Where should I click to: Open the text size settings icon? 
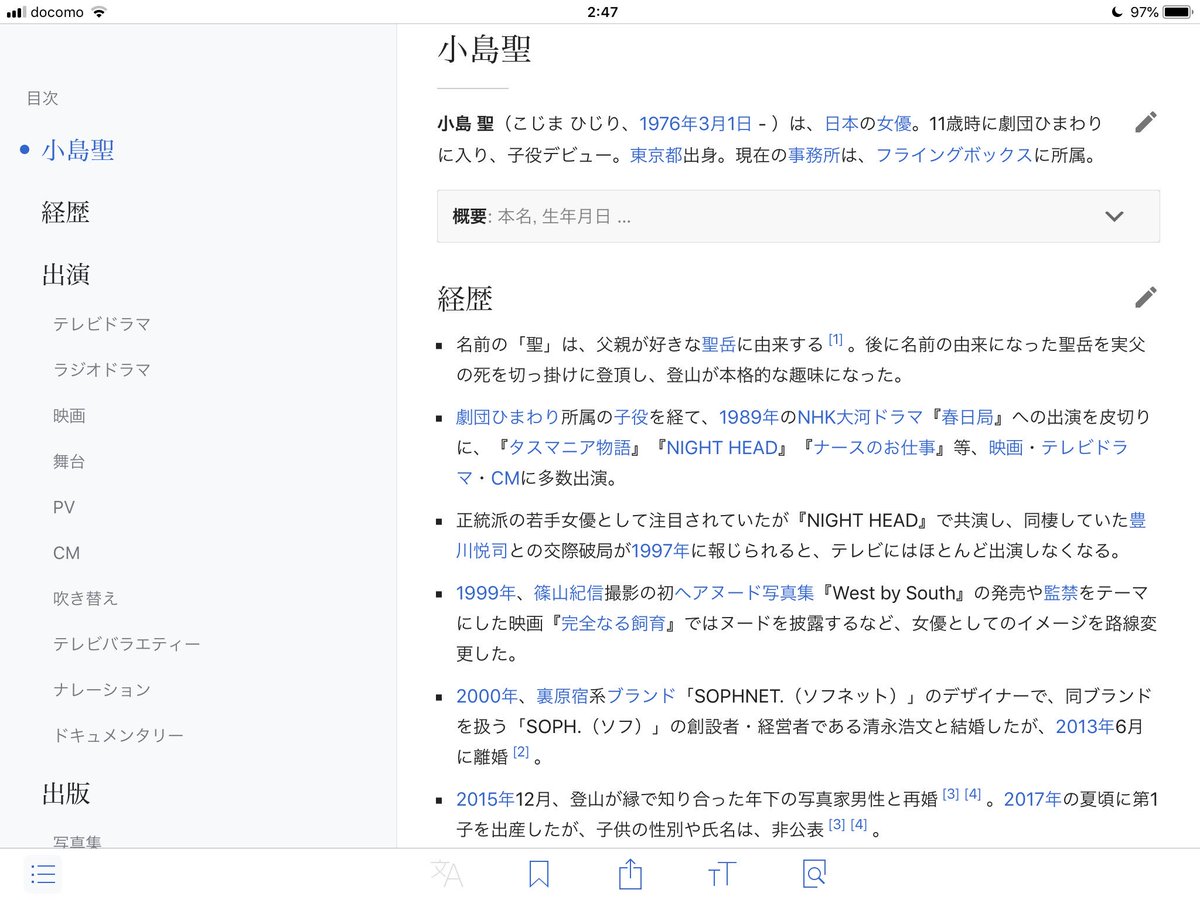[721, 875]
